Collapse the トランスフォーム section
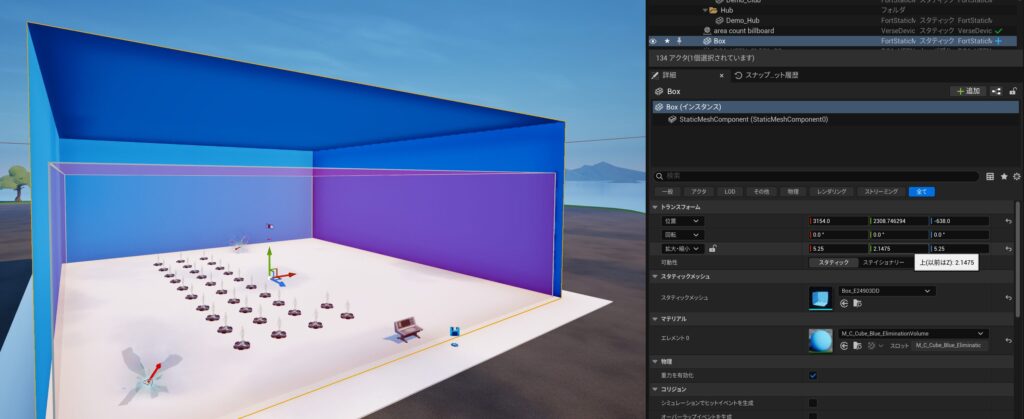Image resolution: width=1024 pixels, height=419 pixels. tap(655, 206)
